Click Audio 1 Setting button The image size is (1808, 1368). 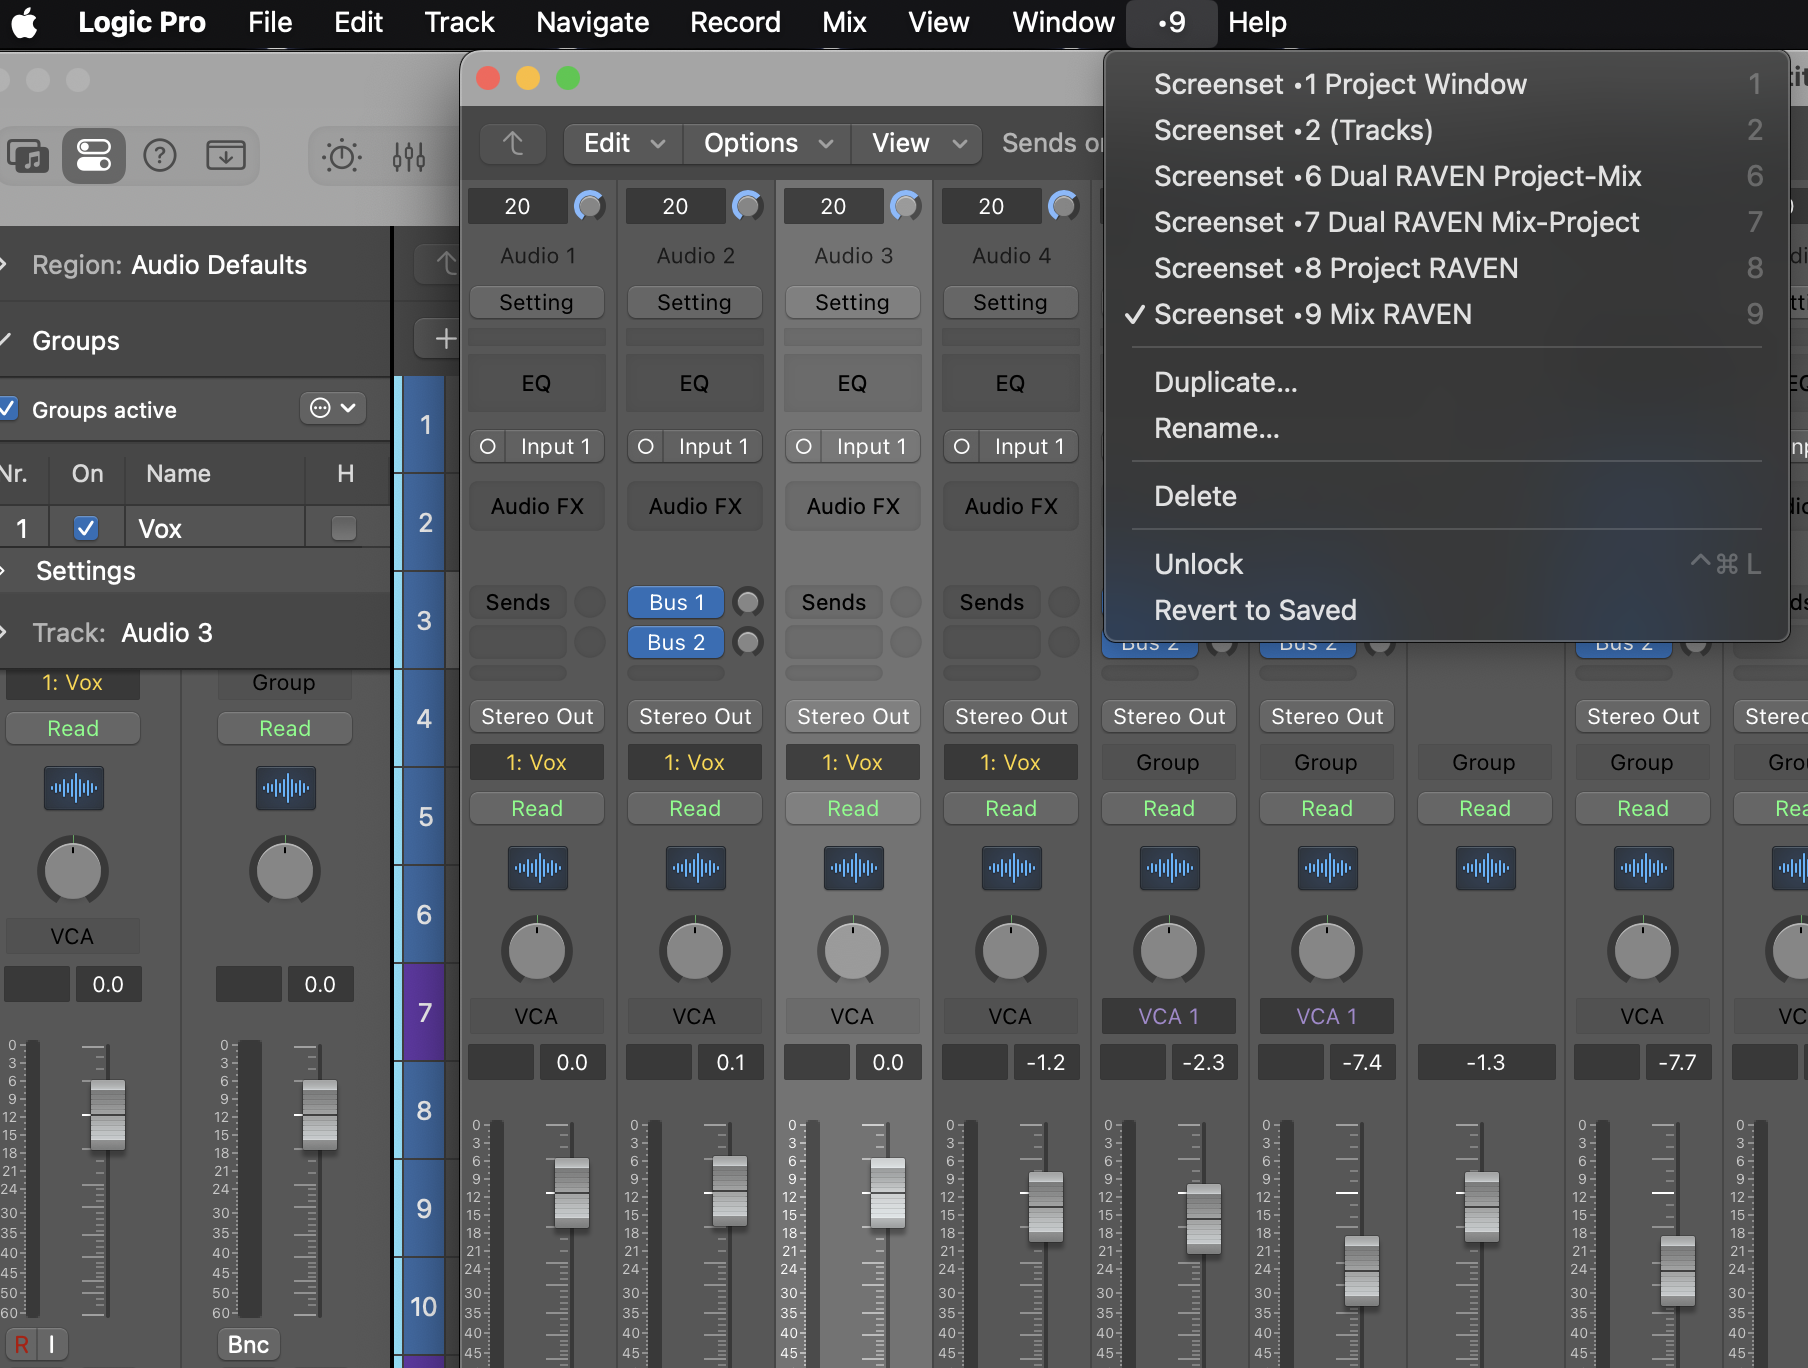coord(537,302)
